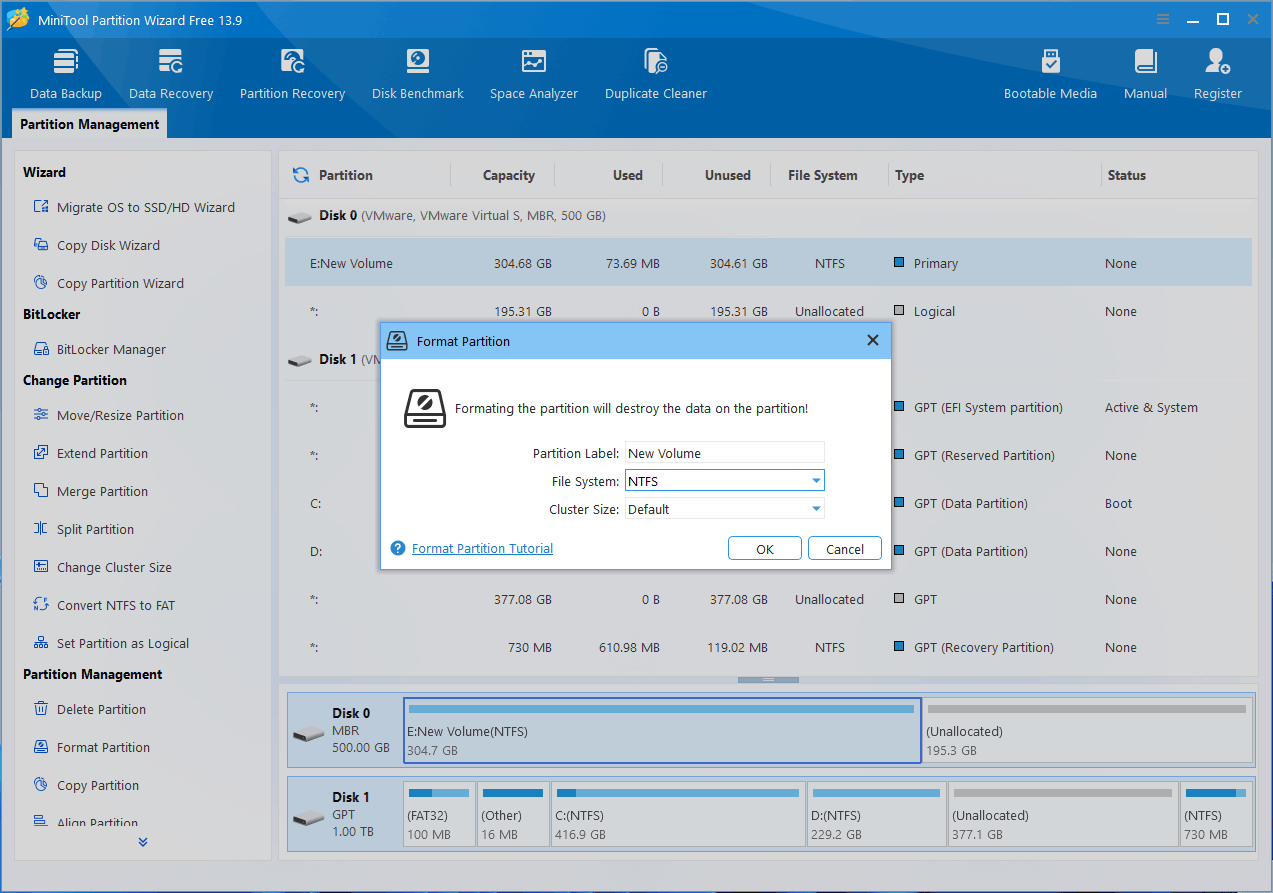Start Migrate OS to SSD/HD Wizard
The width and height of the screenshot is (1273, 893).
(x=134, y=207)
